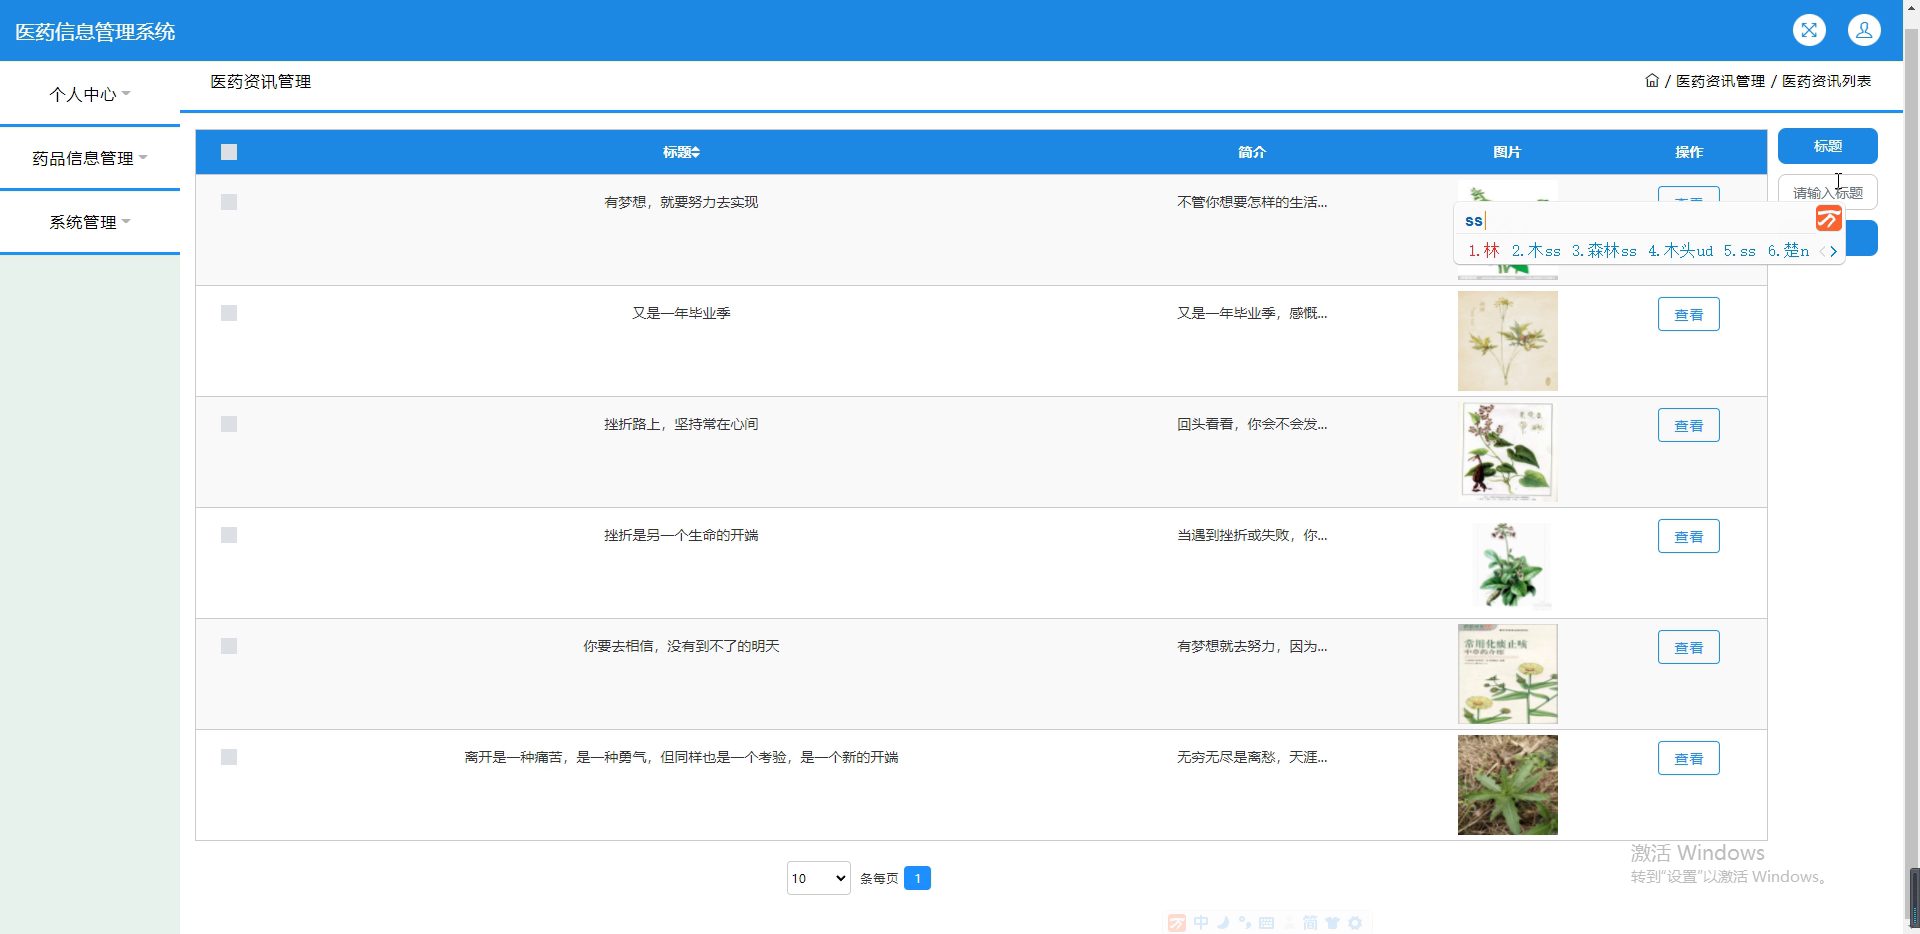
Task: Open the book cover image in 你要去相信 row
Action: click(1507, 674)
